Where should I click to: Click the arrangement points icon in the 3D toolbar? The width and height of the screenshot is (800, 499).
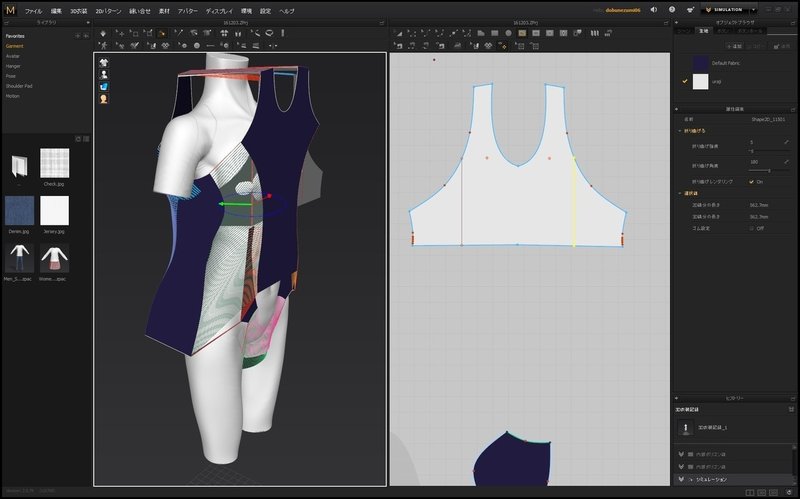224,33
